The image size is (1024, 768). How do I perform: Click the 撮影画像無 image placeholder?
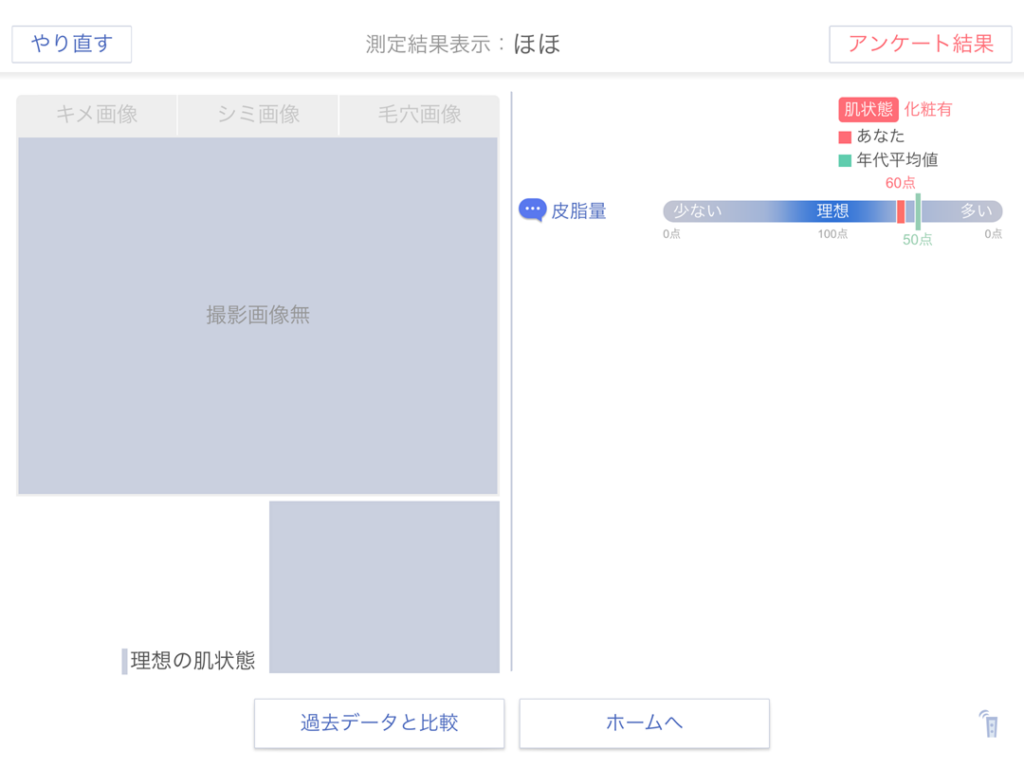[x=258, y=315]
